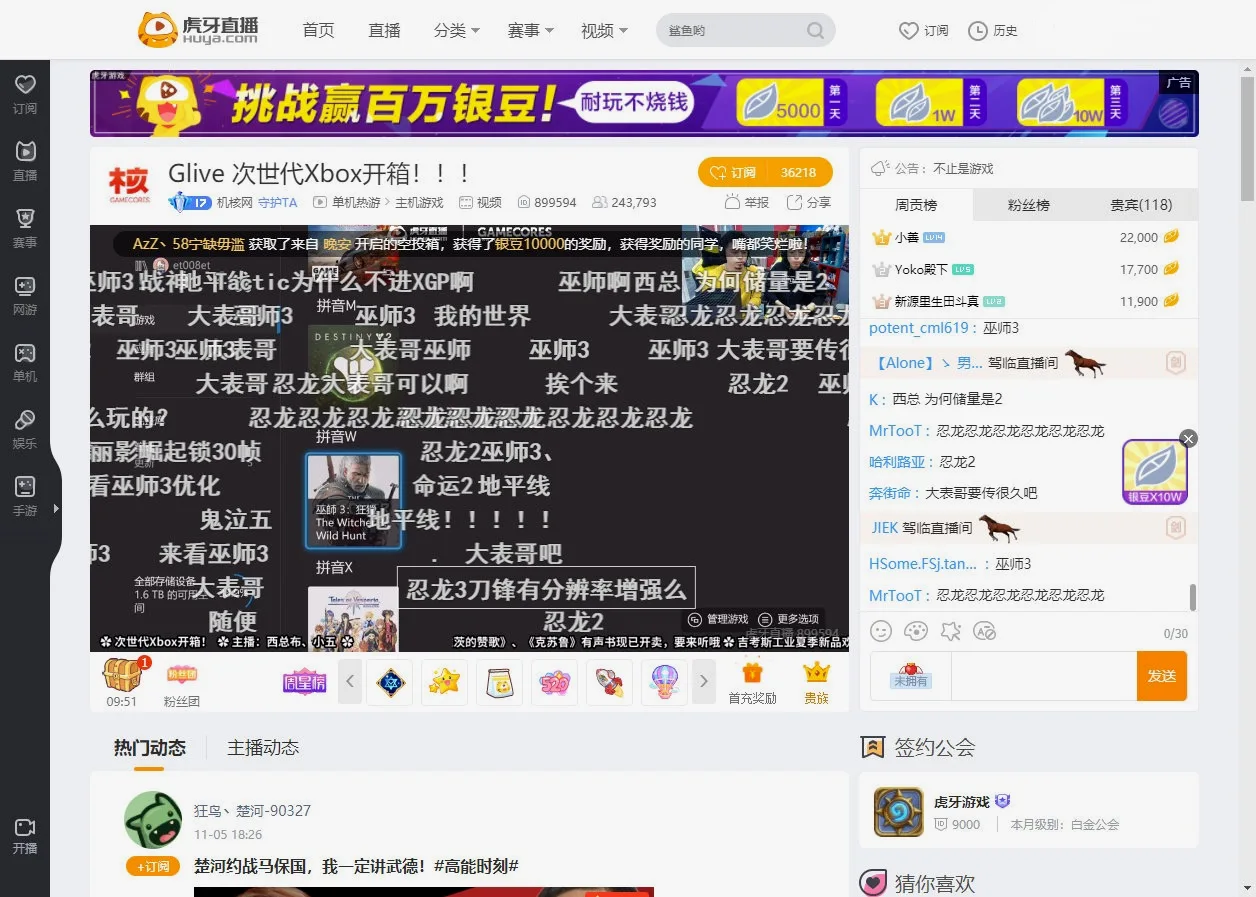Switch to the 粉丝榜 tab
Viewport: 1256px width, 897px height.
[1028, 205]
